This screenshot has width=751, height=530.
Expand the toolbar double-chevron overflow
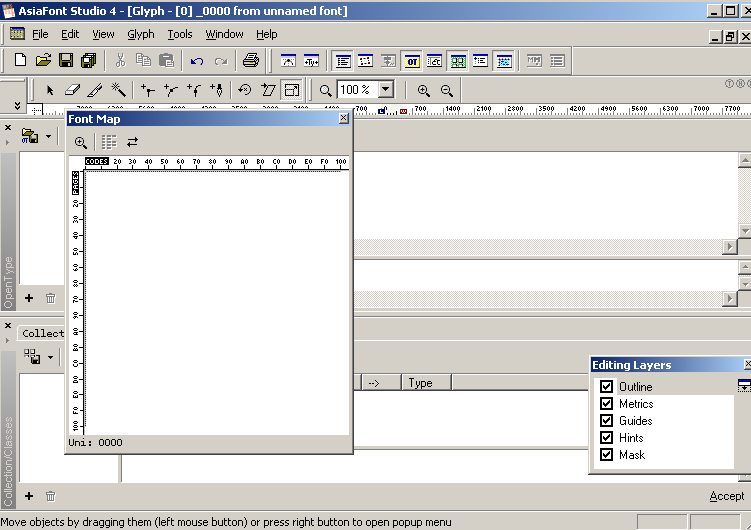18,105
